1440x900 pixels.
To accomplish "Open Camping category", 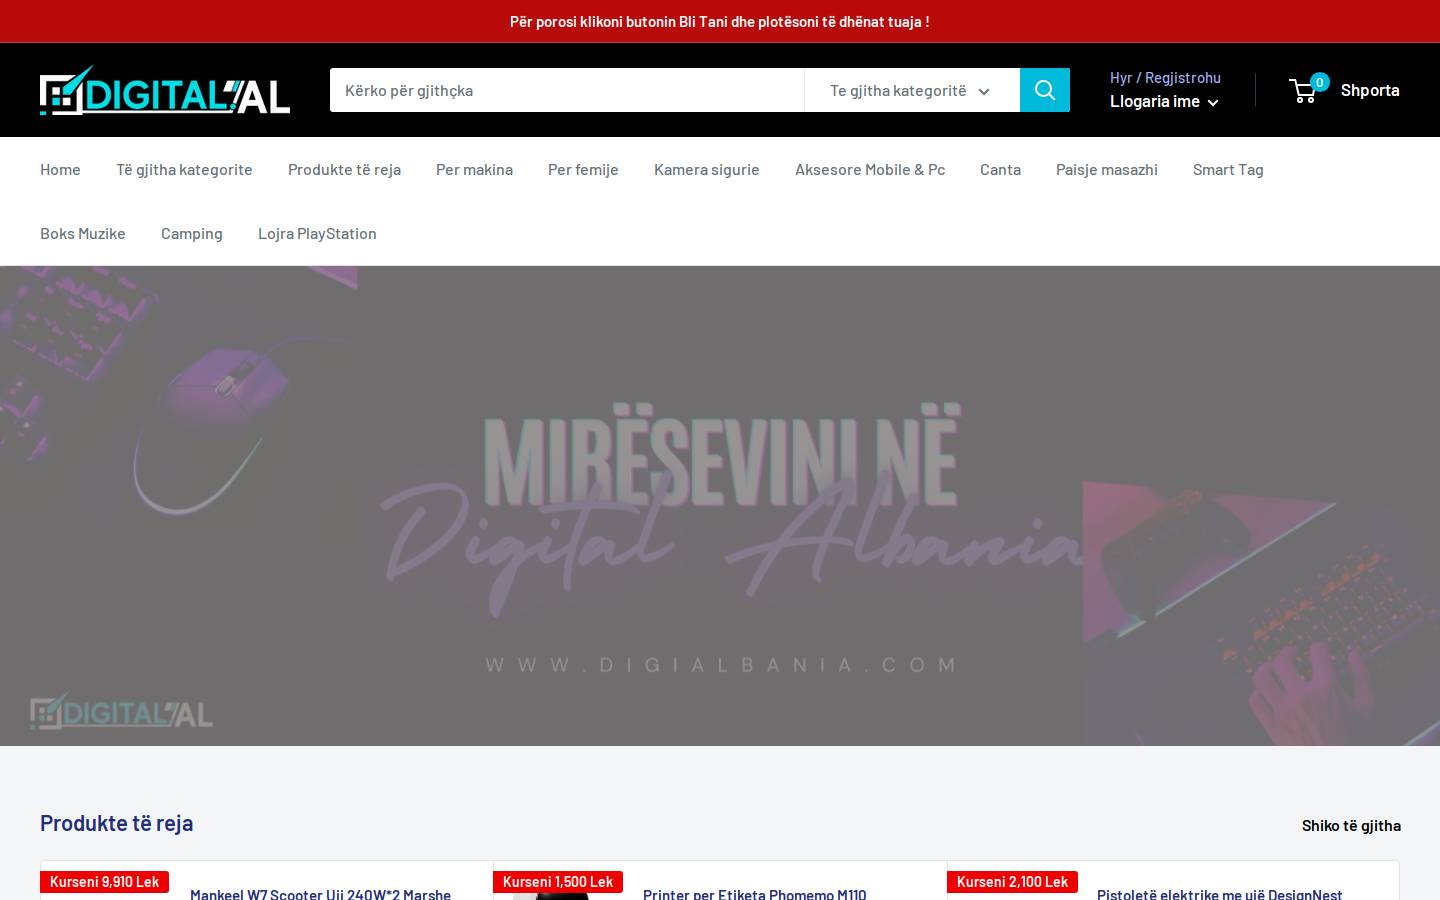I will (192, 233).
